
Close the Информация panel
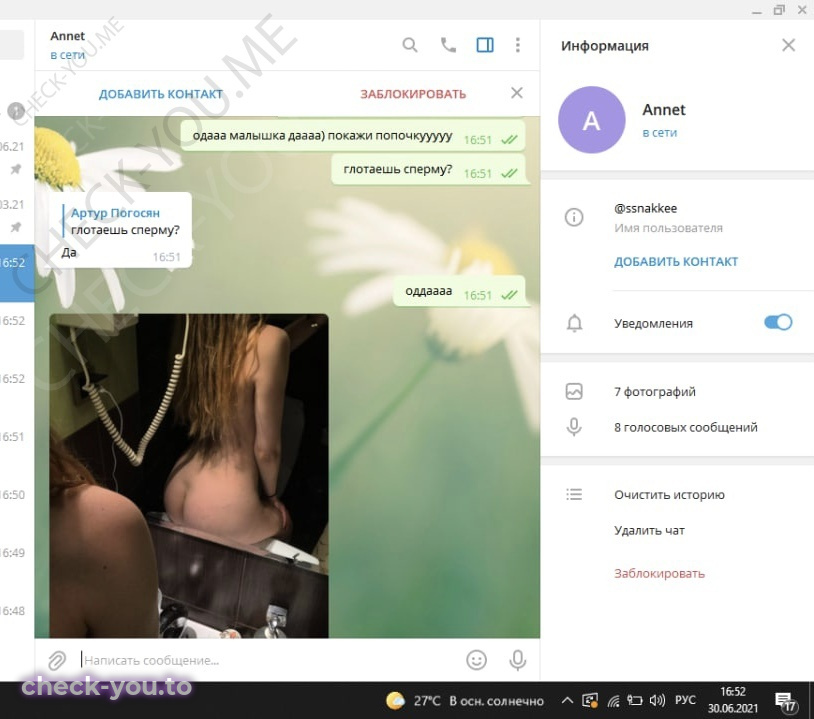788,45
